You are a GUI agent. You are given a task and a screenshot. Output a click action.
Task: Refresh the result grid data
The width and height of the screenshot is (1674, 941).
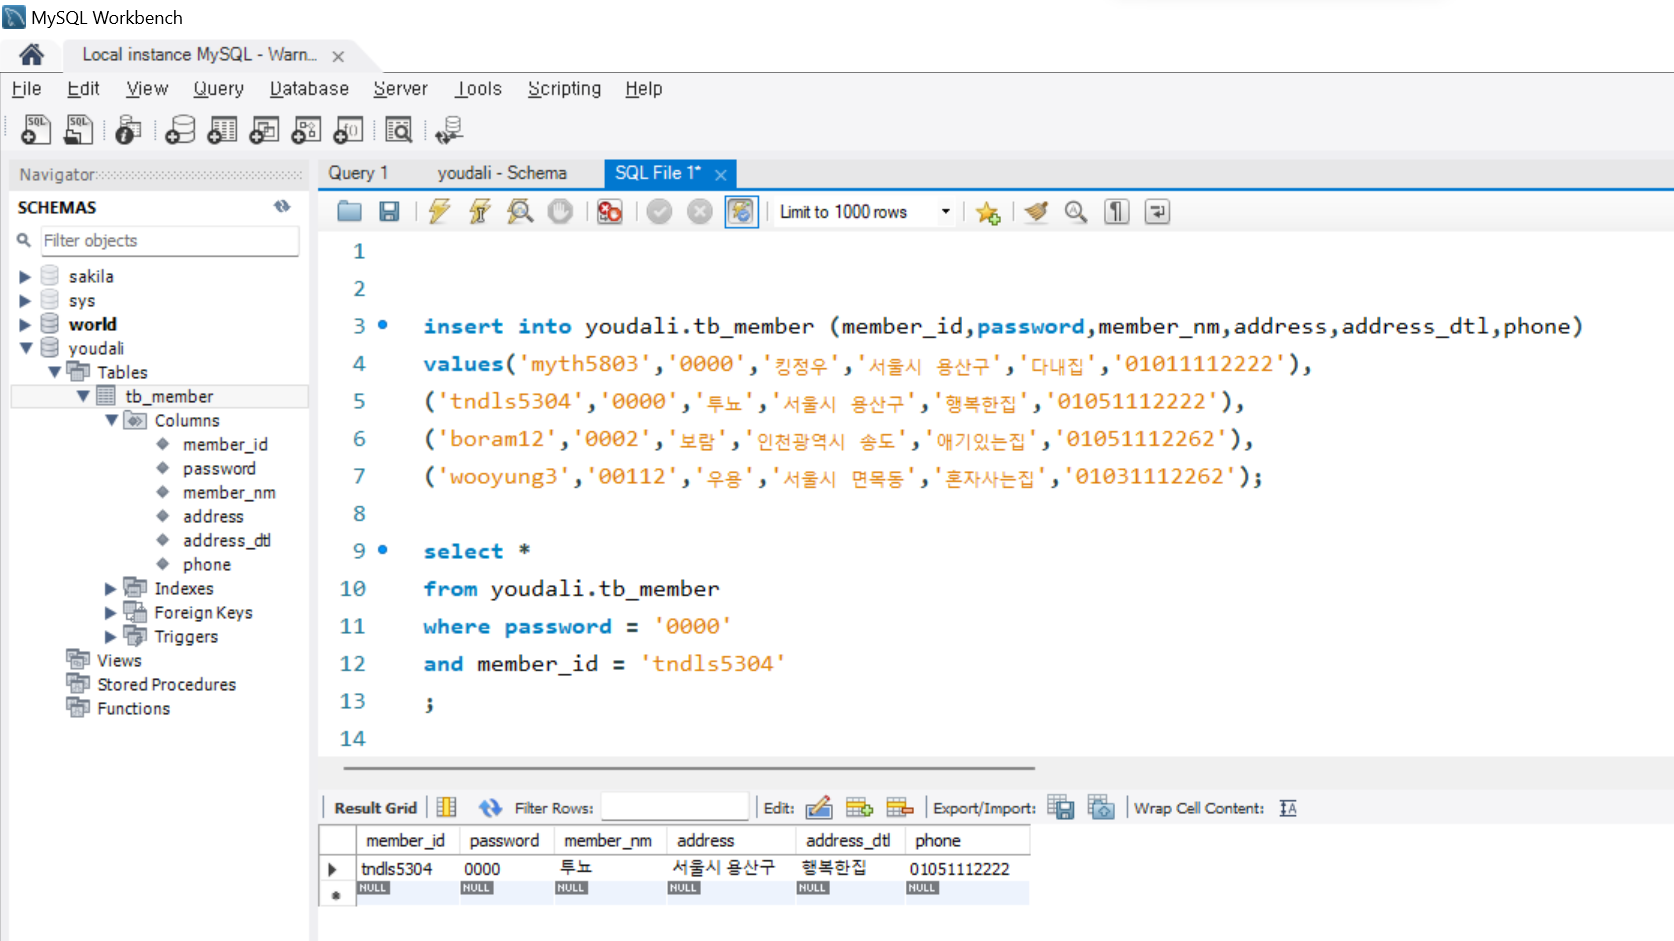[x=490, y=808]
